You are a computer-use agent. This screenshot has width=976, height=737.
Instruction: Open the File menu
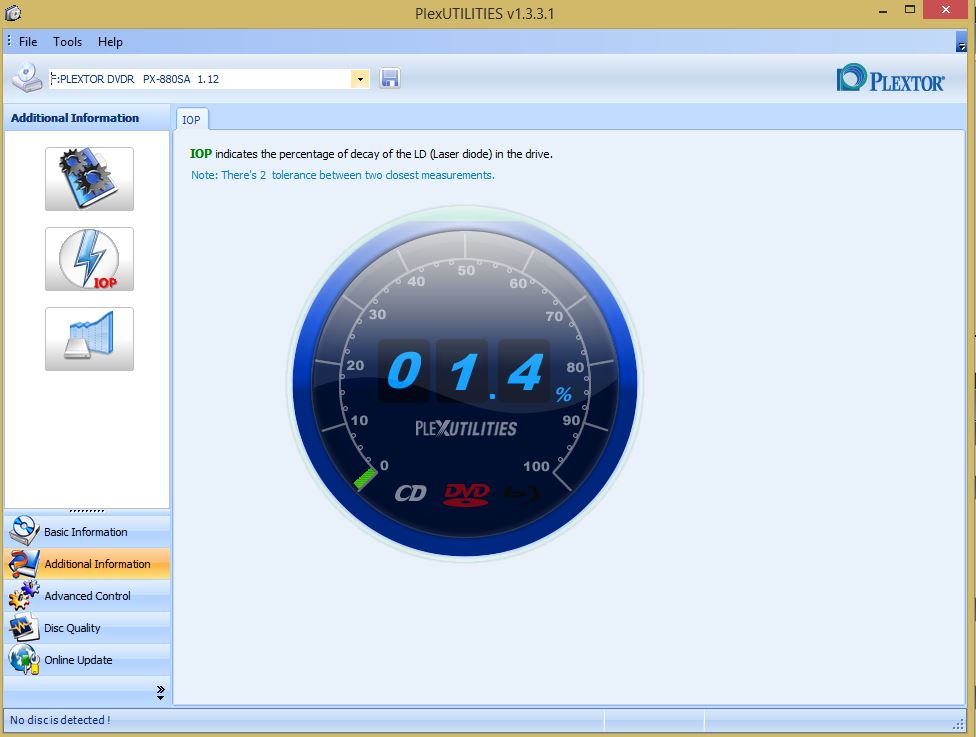click(28, 42)
